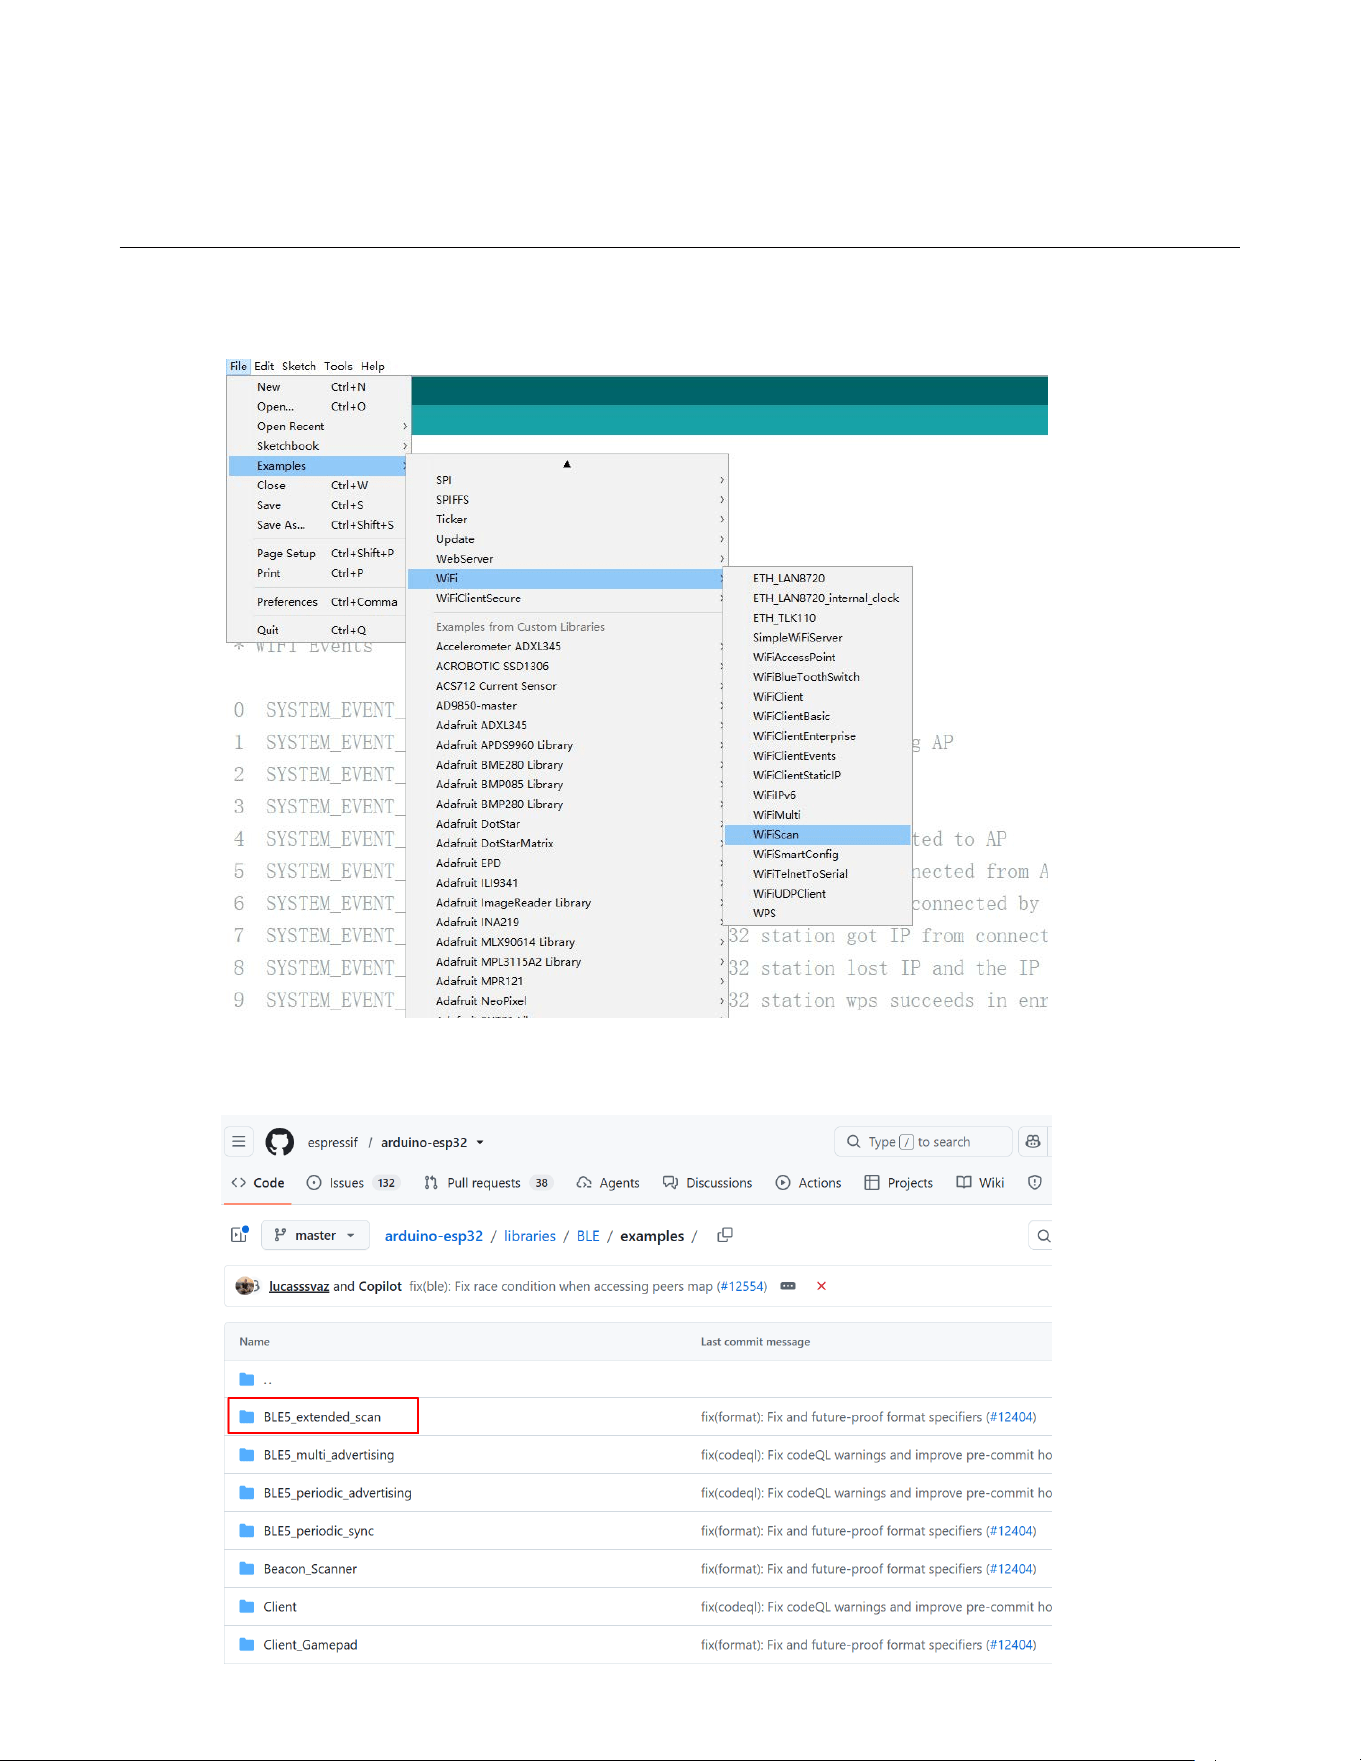Open the BLE5_extended_scan folder
The width and height of the screenshot is (1361, 1761).
point(322,1417)
